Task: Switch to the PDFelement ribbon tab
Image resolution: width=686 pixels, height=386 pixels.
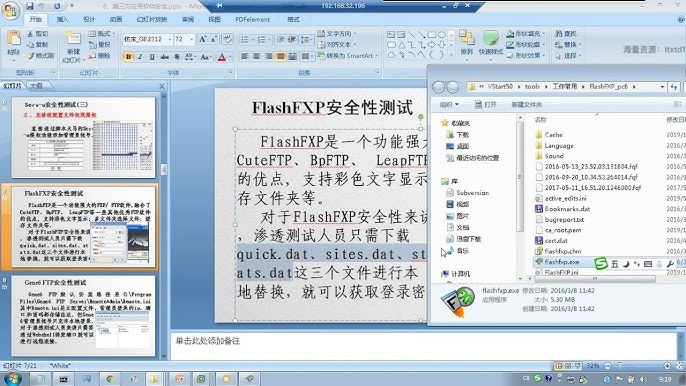Action: point(252,19)
